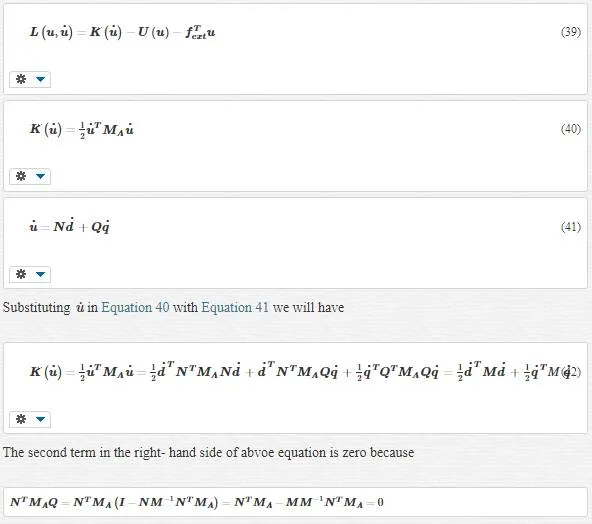Viewport: 592px width, 524px height.
Task: Select the kinetic energy formula in equation 40
Action: click(x=82, y=129)
